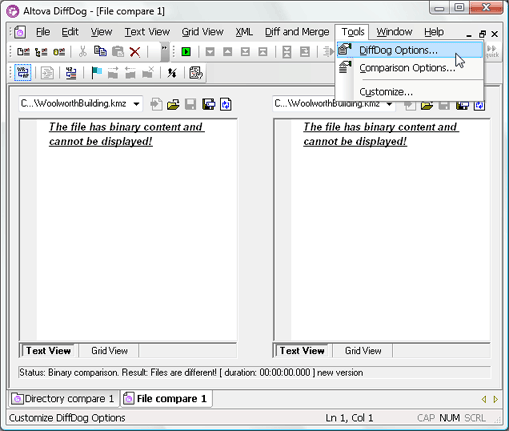Go to previous bookmark icon
This screenshot has height=431, width=509.
click(x=130, y=73)
